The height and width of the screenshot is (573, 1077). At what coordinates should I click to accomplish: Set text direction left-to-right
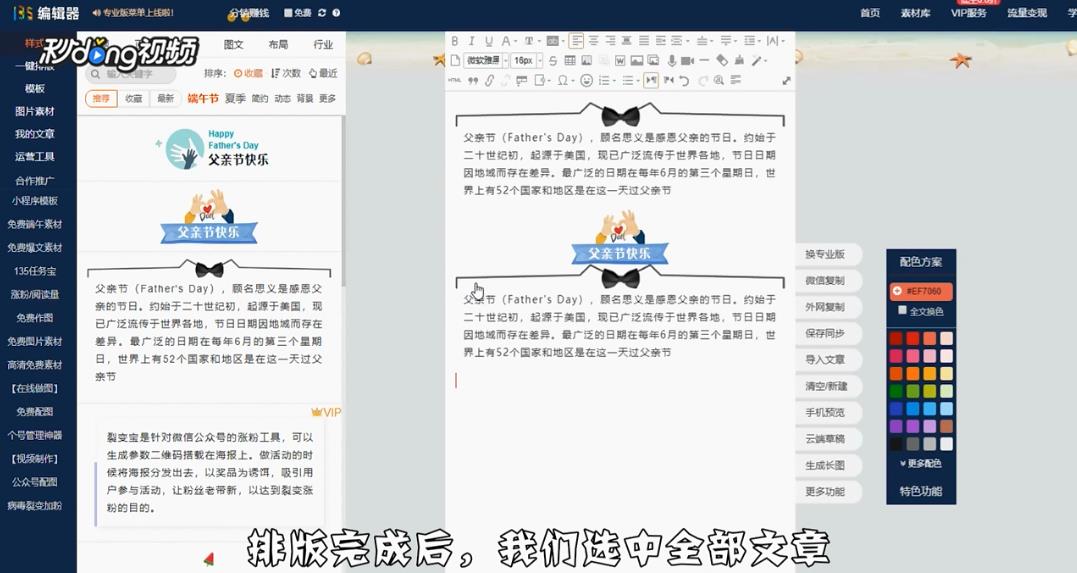click(650, 80)
